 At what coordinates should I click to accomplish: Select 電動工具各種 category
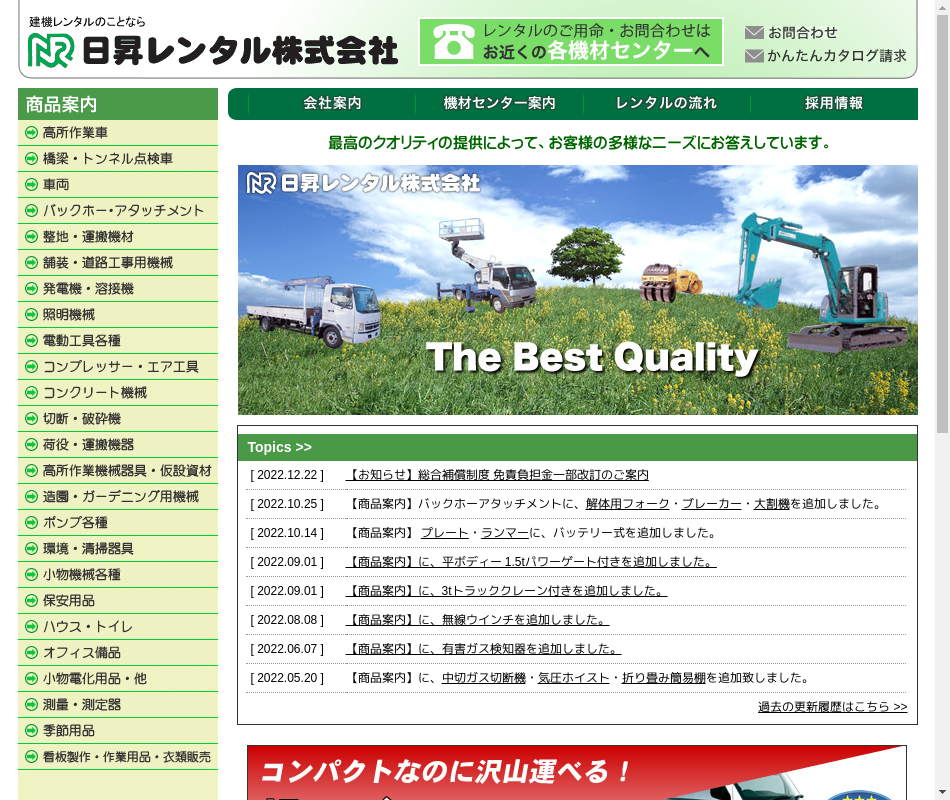click(118, 341)
